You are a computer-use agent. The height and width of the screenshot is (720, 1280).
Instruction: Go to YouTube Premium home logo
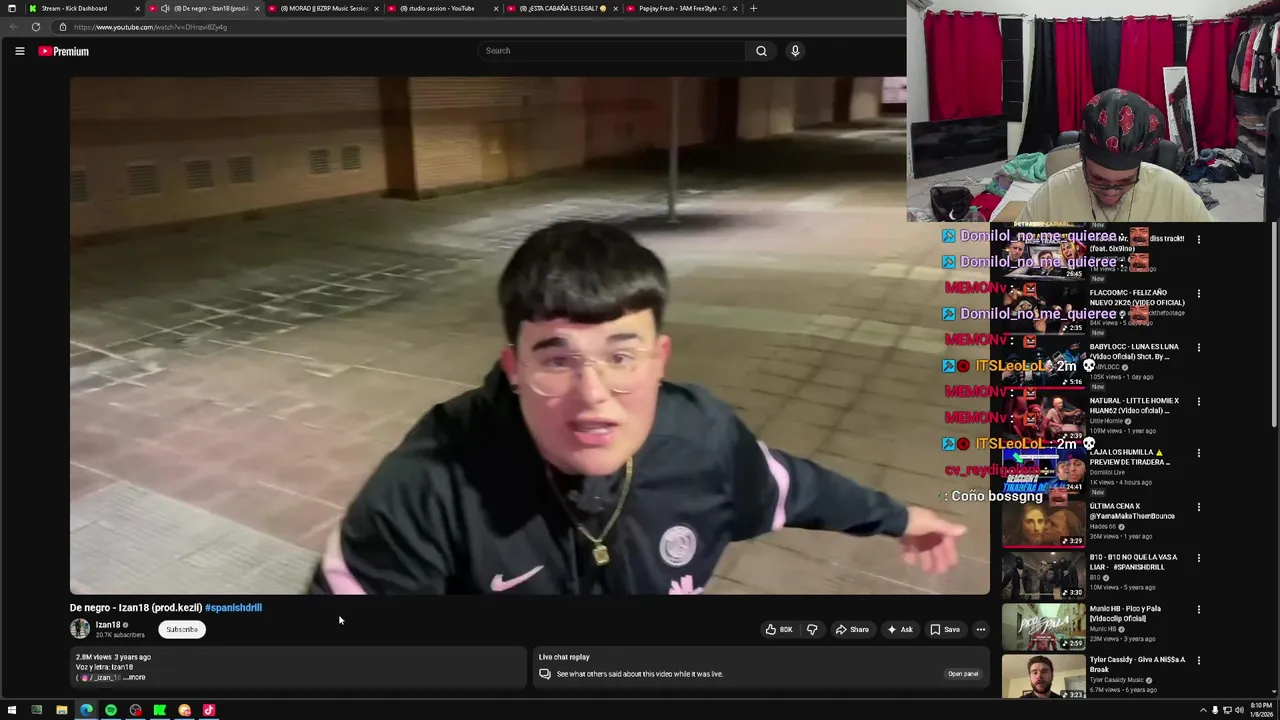click(64, 51)
